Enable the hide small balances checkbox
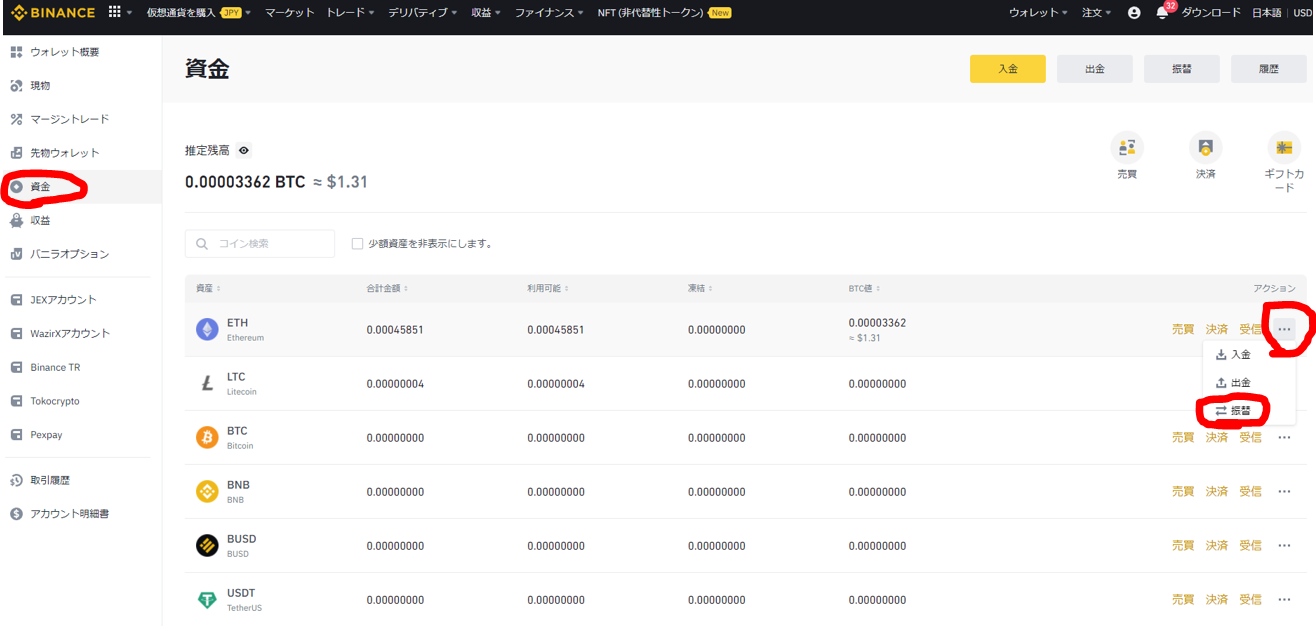This screenshot has height=626, width=1316. tap(357, 243)
